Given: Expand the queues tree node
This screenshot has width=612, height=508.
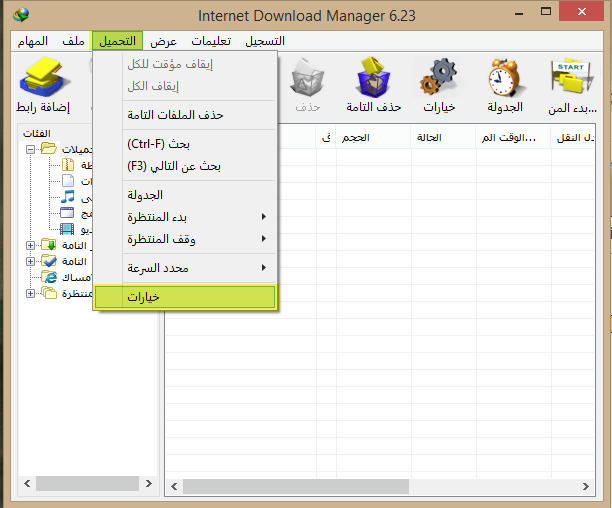Looking at the screenshot, I should tap(30, 293).
